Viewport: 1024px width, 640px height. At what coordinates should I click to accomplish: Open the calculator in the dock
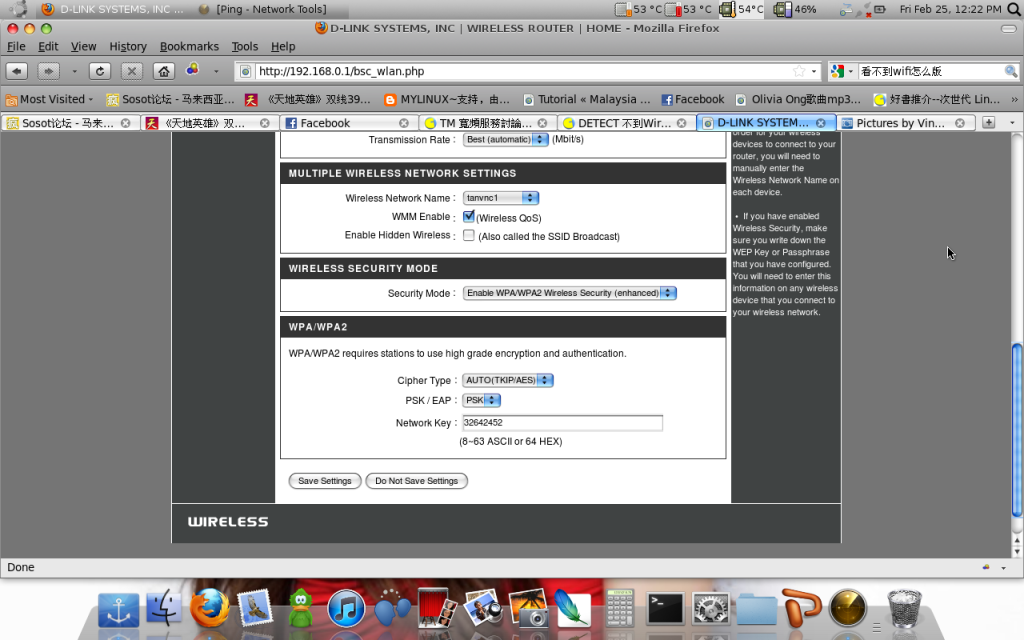(x=621, y=608)
